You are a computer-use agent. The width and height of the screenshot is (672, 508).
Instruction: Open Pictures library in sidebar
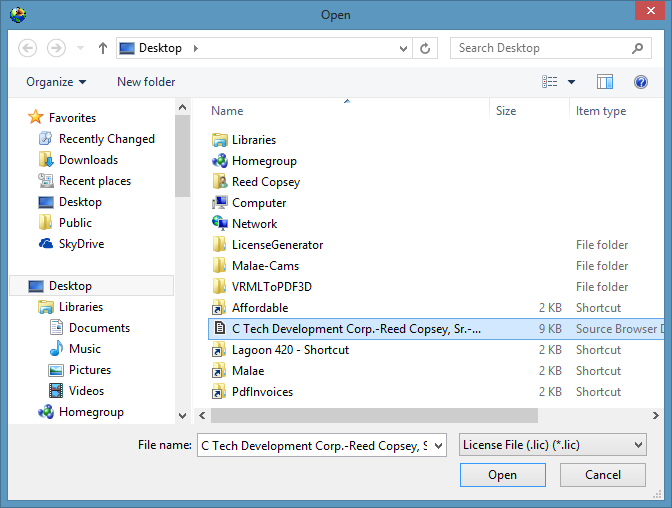90,370
